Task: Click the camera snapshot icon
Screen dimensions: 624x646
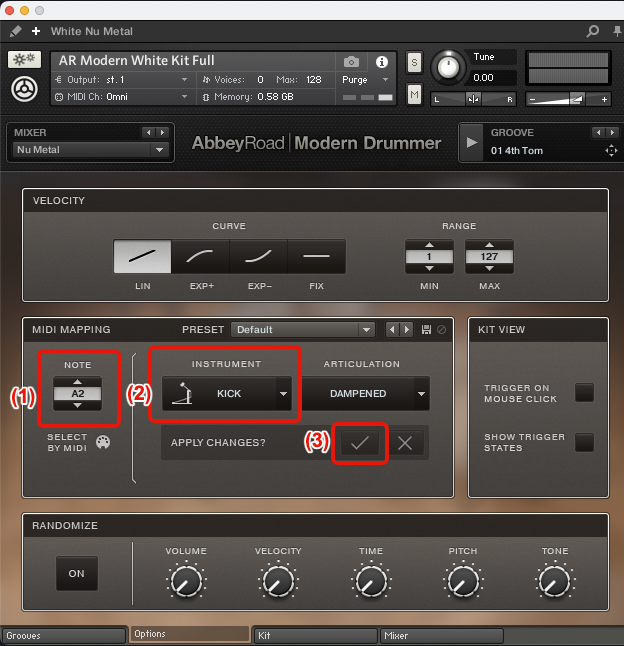Action: pyautogui.click(x=351, y=62)
